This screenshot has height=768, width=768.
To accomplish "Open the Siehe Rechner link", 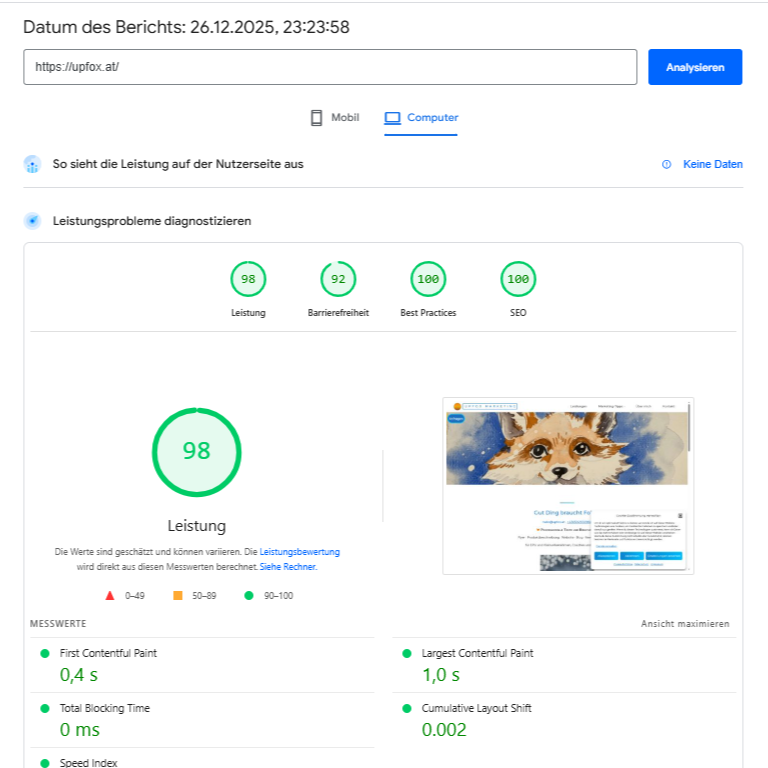I will 288,566.
